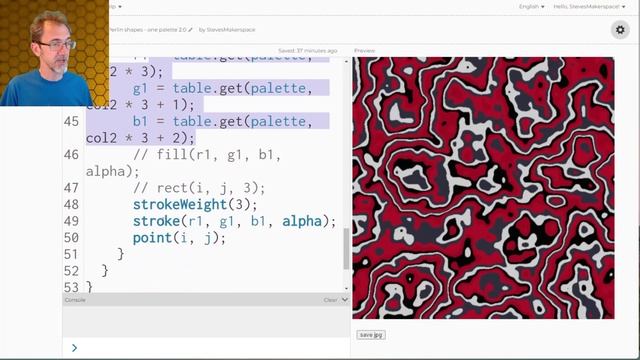The width and height of the screenshot is (640, 360).
Task: Click the scroll up arrow of the editor
Action: 347,61
